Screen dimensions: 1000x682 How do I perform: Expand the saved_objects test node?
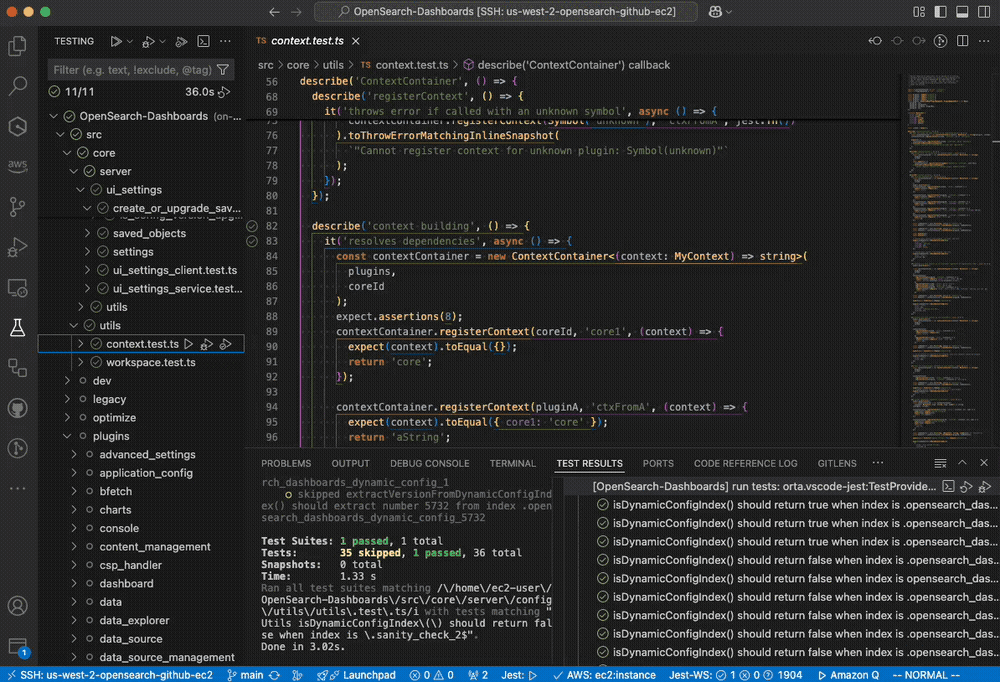87,234
